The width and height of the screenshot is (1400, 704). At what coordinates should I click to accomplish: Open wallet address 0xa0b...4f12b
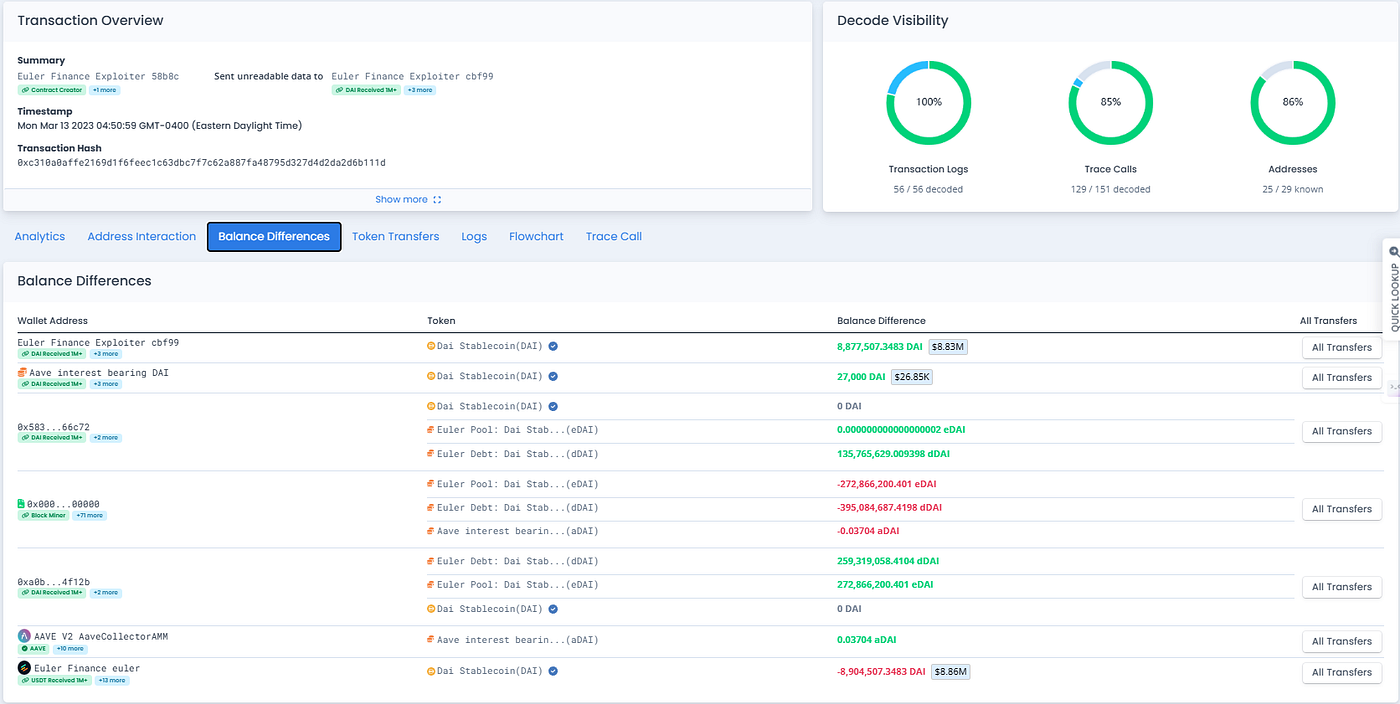[53, 582]
